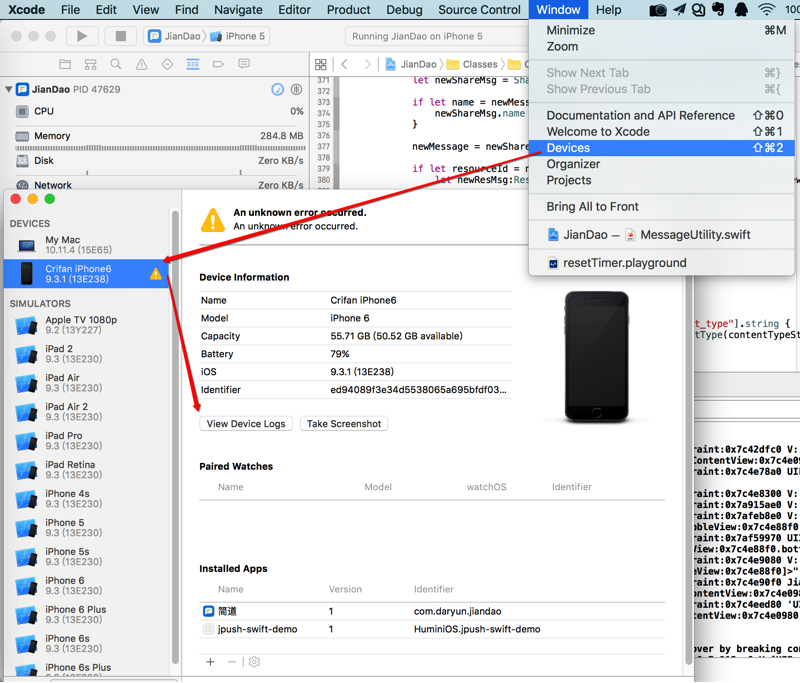The width and height of the screenshot is (800, 683).
Task: Click the related items grid icon in editor
Action: pos(320,64)
